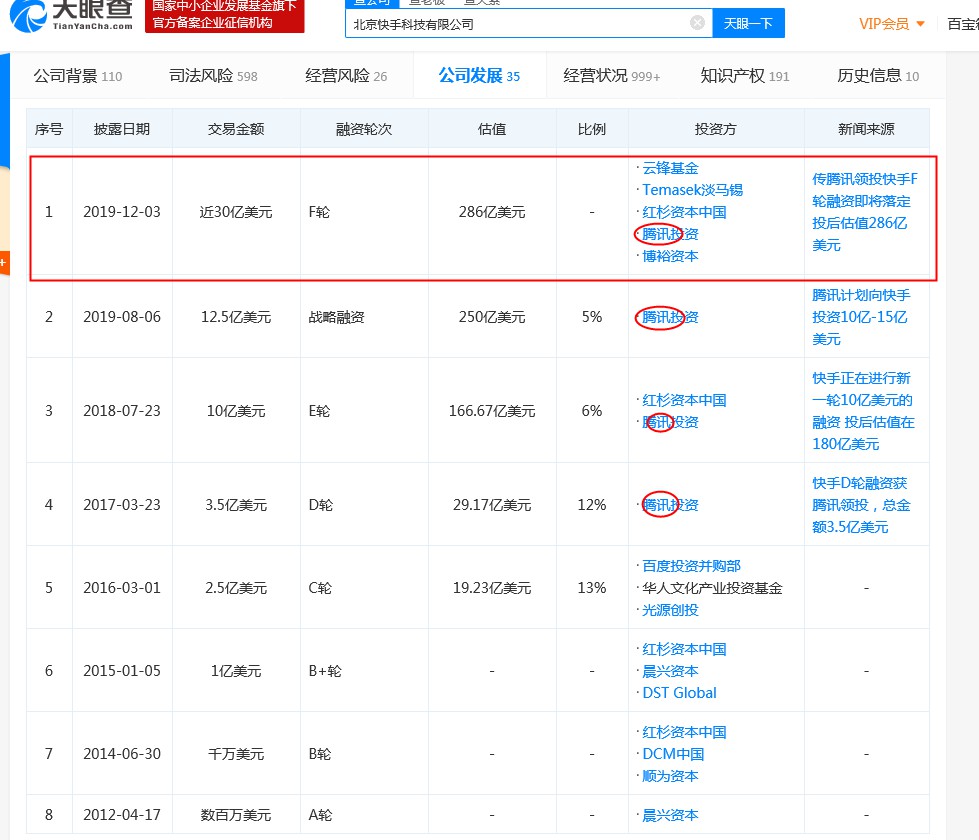Open 顺为资本 investor link
Screen dimensions: 979x840
[x=670, y=776]
